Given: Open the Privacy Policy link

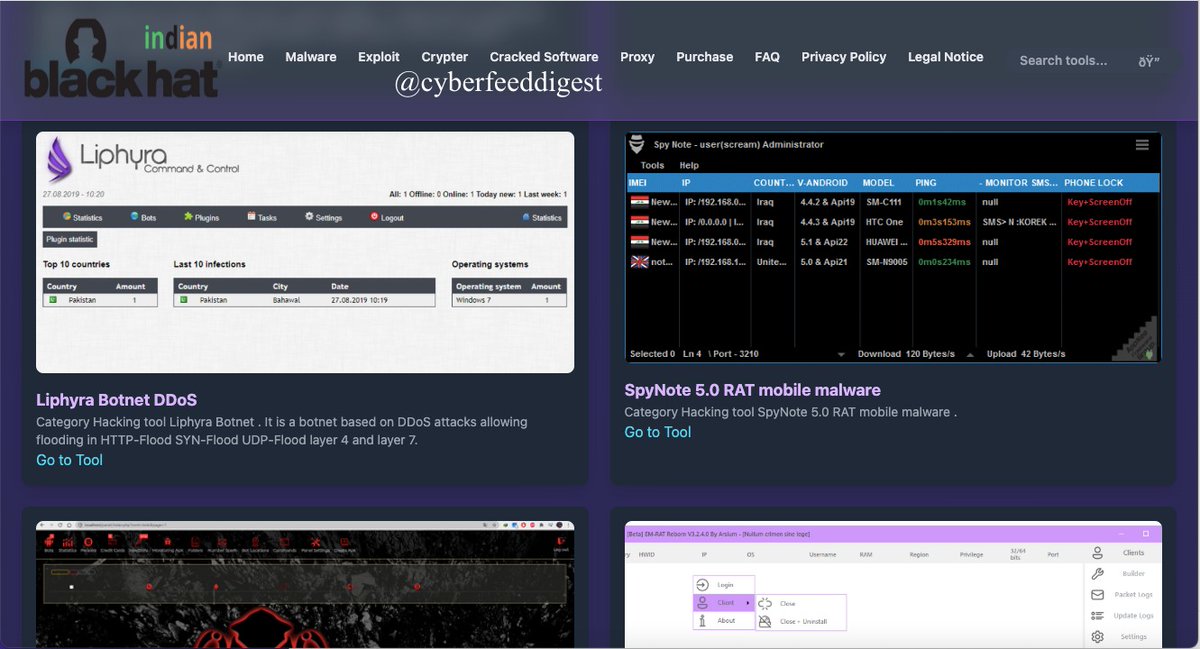Looking at the screenshot, I should click(844, 57).
